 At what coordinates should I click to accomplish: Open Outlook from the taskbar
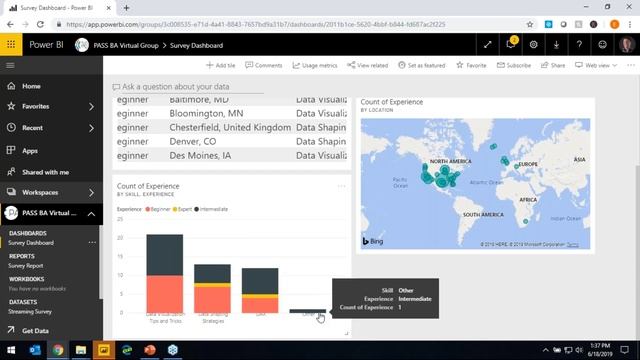click(x=35, y=350)
